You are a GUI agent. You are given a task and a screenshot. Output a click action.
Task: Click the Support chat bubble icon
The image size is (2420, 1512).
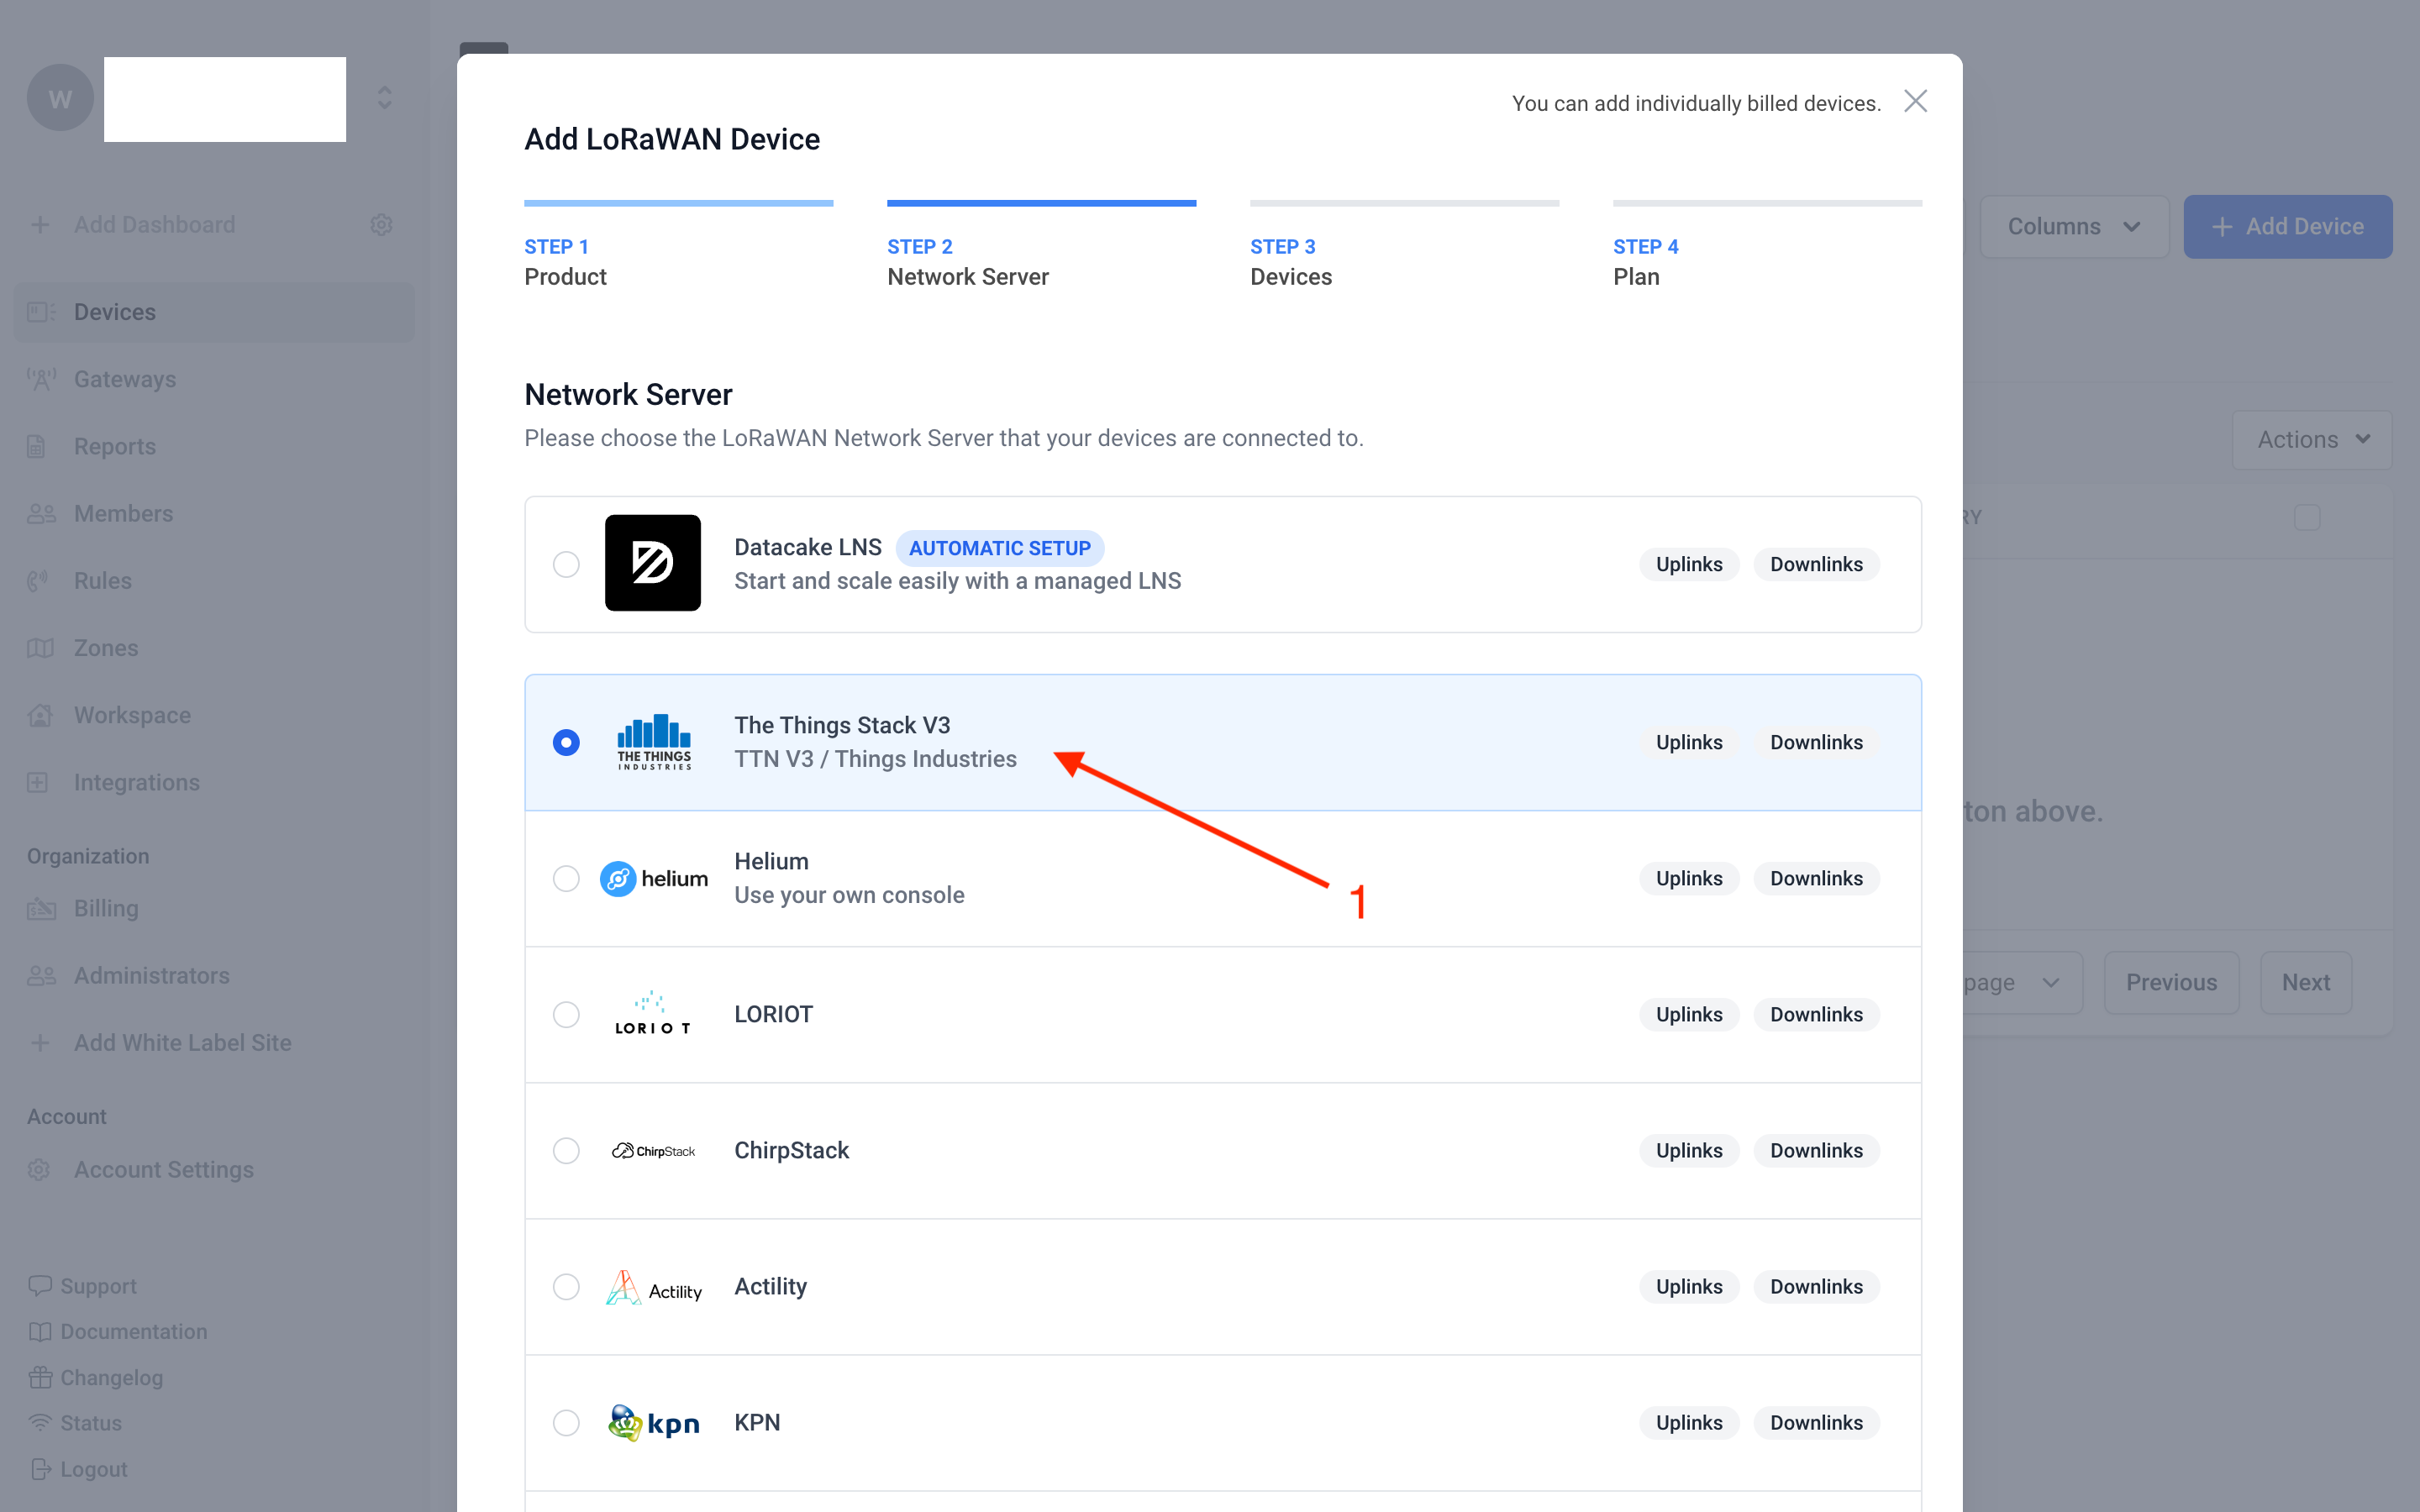pyautogui.click(x=40, y=1285)
